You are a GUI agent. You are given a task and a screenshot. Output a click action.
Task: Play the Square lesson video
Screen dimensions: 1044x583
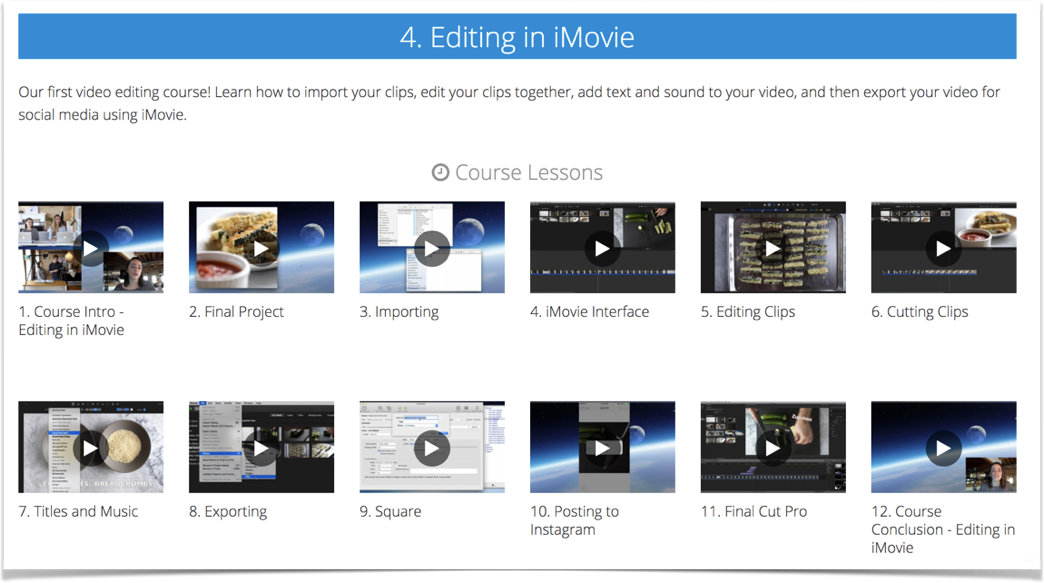coord(431,448)
